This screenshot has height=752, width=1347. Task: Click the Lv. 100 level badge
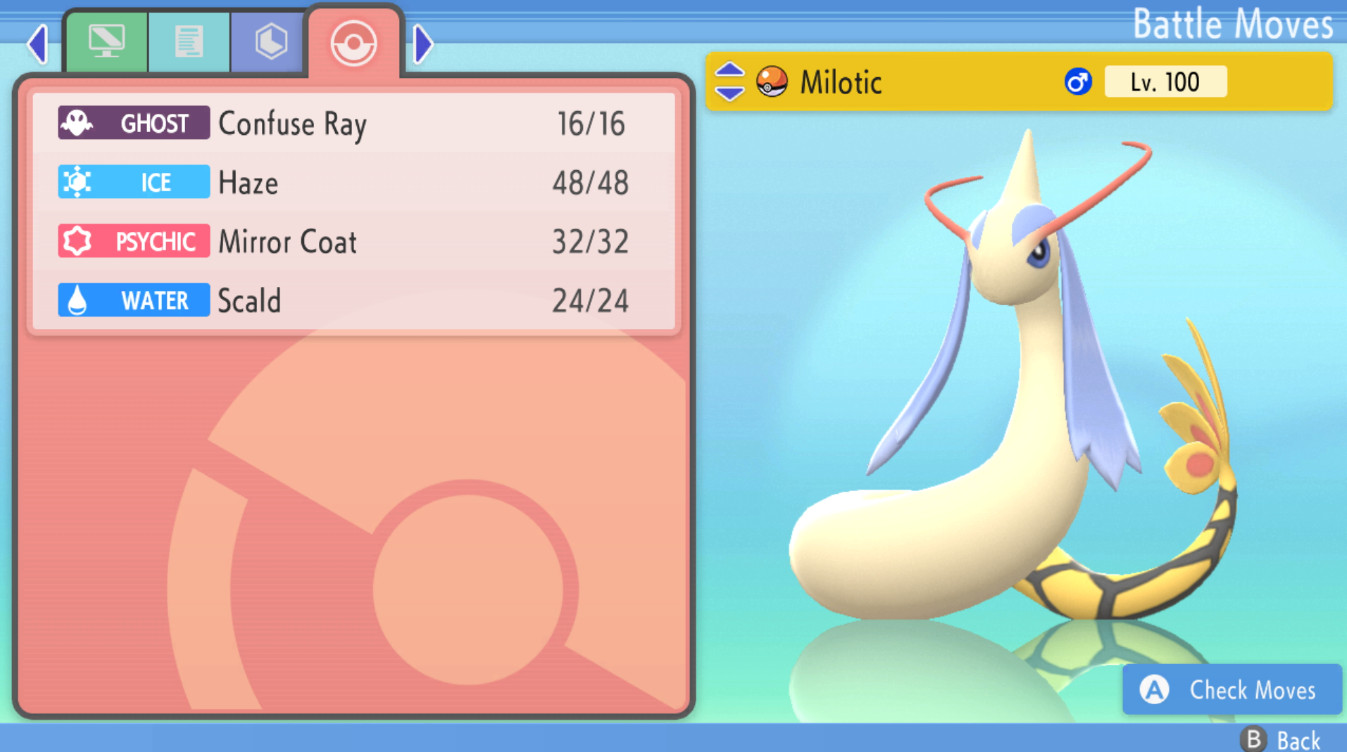pyautogui.click(x=1165, y=82)
